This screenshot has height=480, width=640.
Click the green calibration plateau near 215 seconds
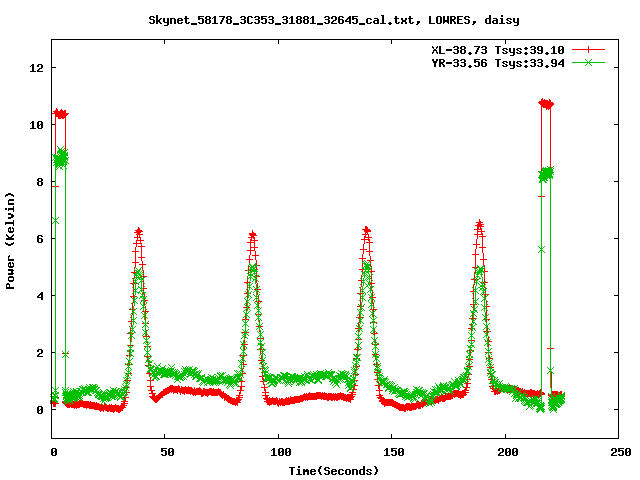tap(546, 175)
